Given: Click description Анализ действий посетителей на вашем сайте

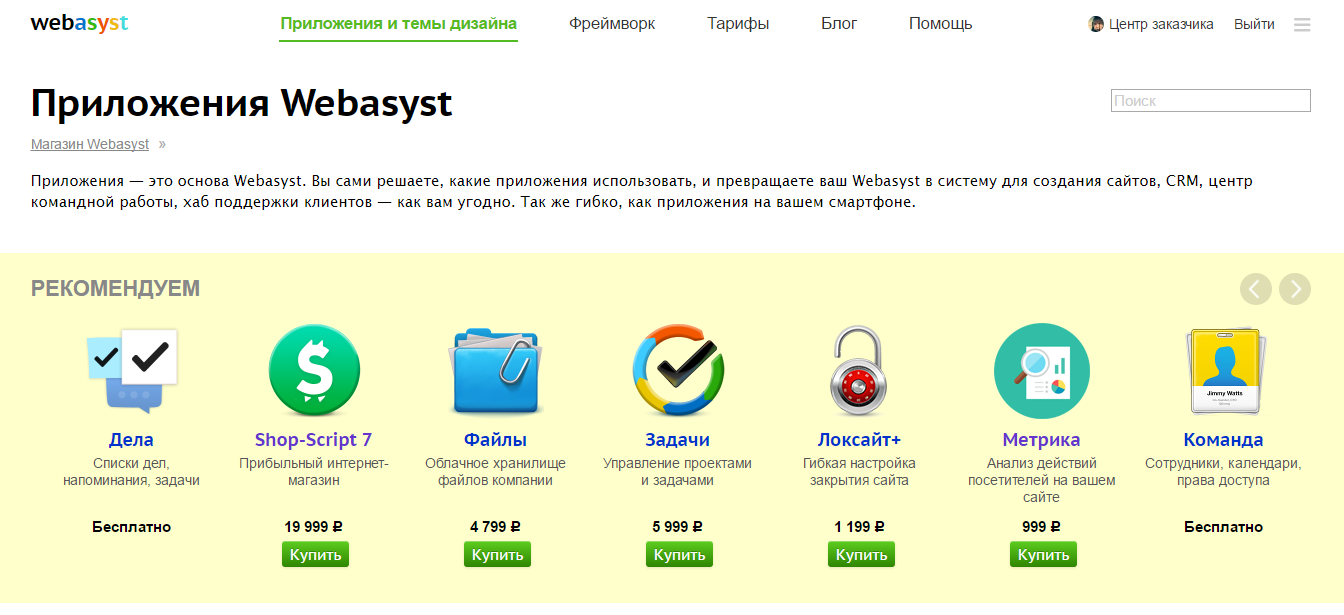Looking at the screenshot, I should (1041, 480).
